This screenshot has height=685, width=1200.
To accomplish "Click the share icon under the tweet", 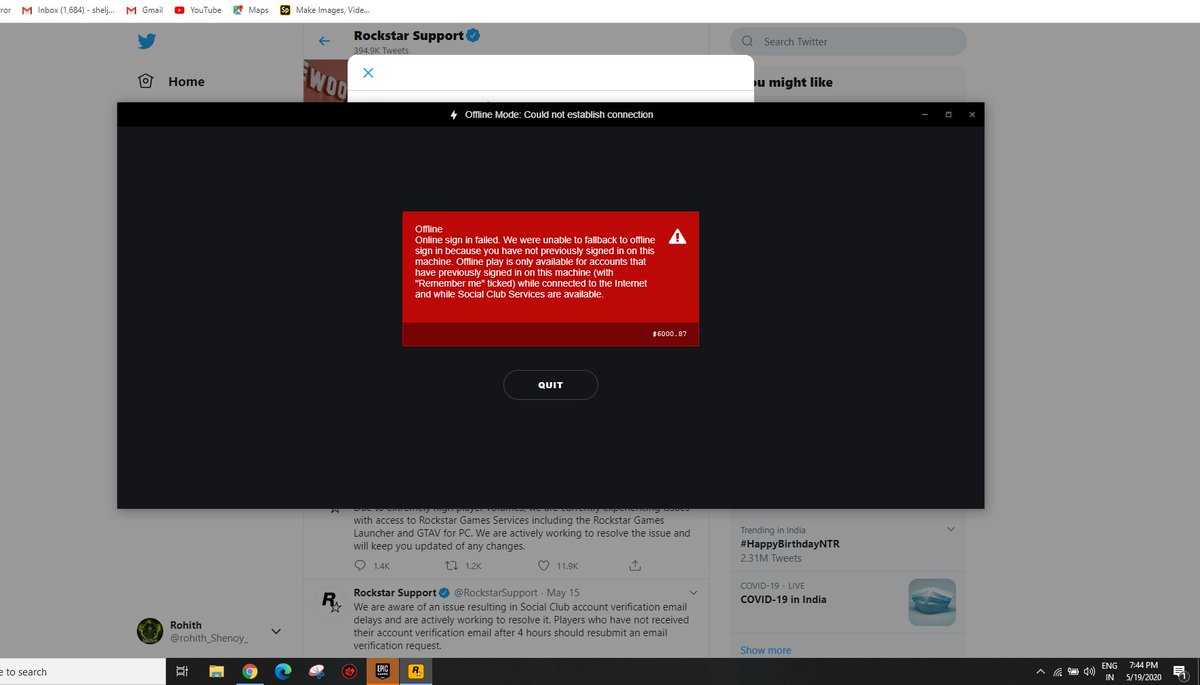I will coord(634,565).
